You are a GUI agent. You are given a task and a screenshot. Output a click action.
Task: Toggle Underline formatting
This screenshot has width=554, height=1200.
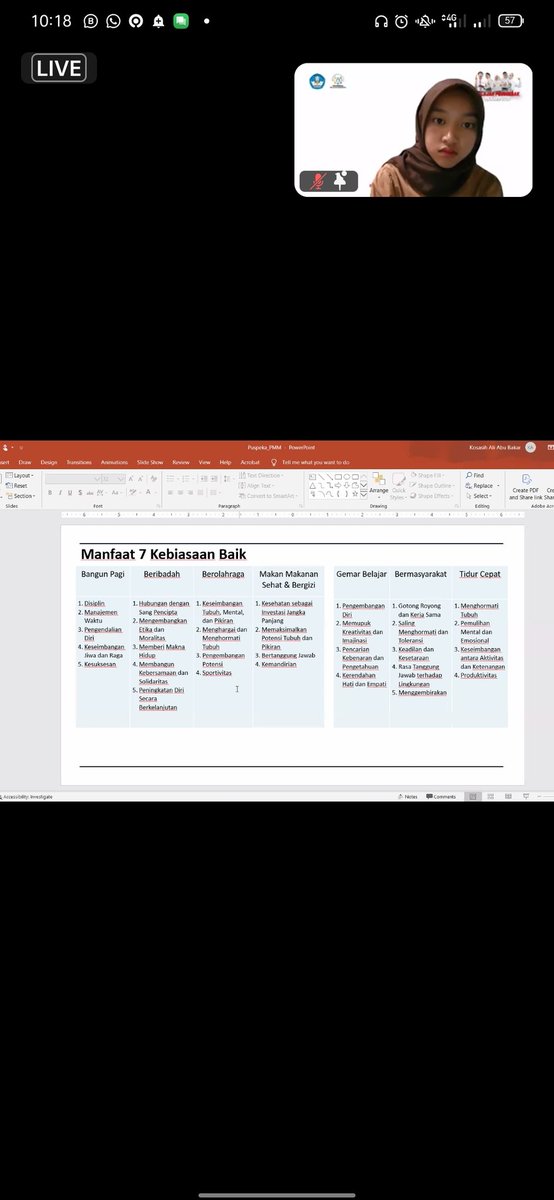70,492
